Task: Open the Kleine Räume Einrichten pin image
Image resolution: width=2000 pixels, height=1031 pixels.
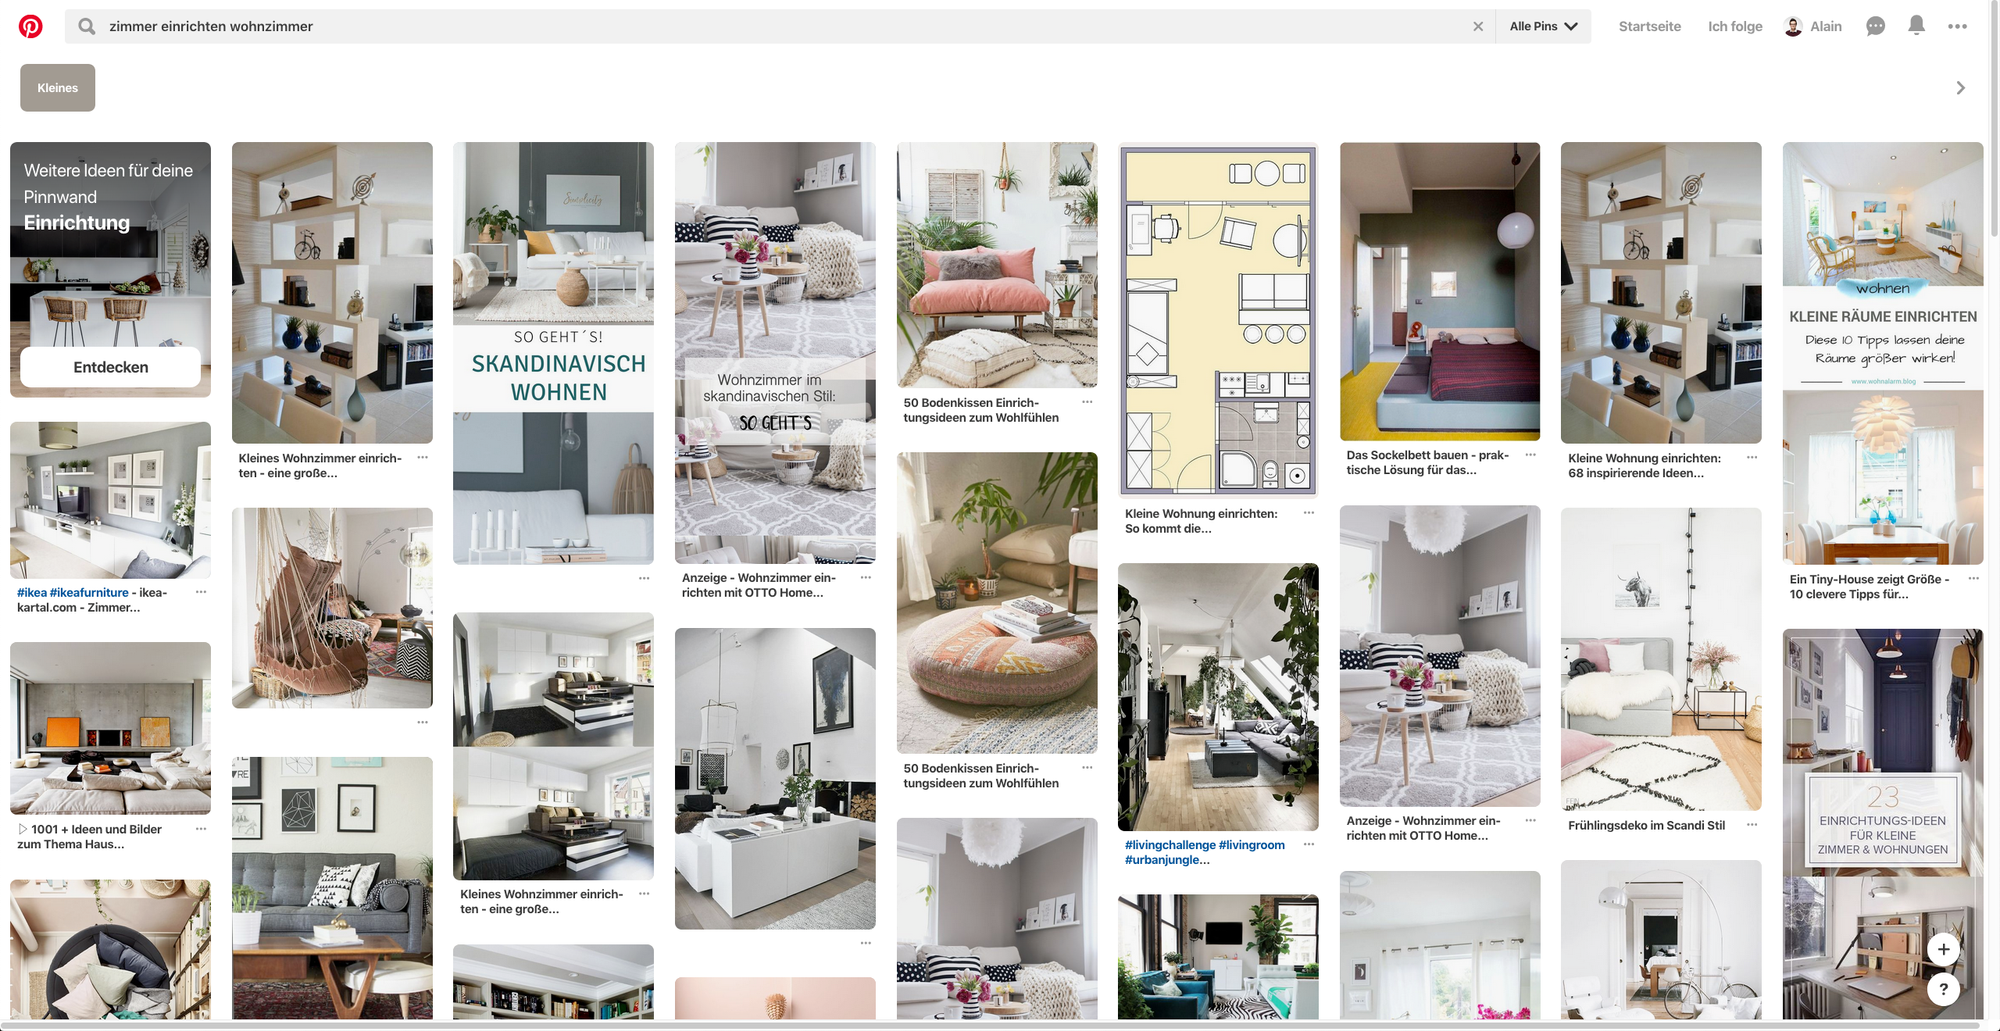Action: 1883,353
